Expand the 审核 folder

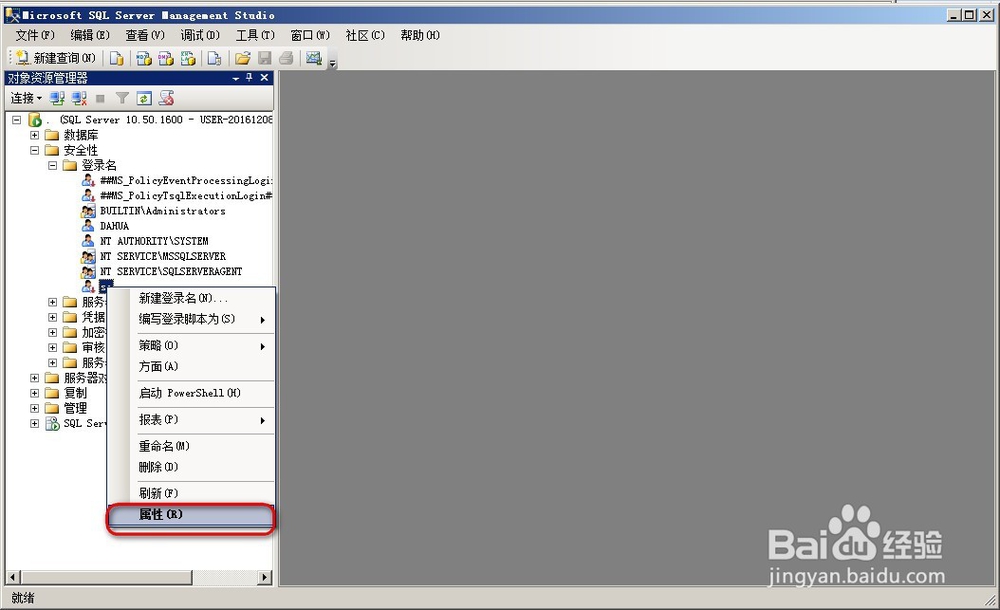(52, 348)
